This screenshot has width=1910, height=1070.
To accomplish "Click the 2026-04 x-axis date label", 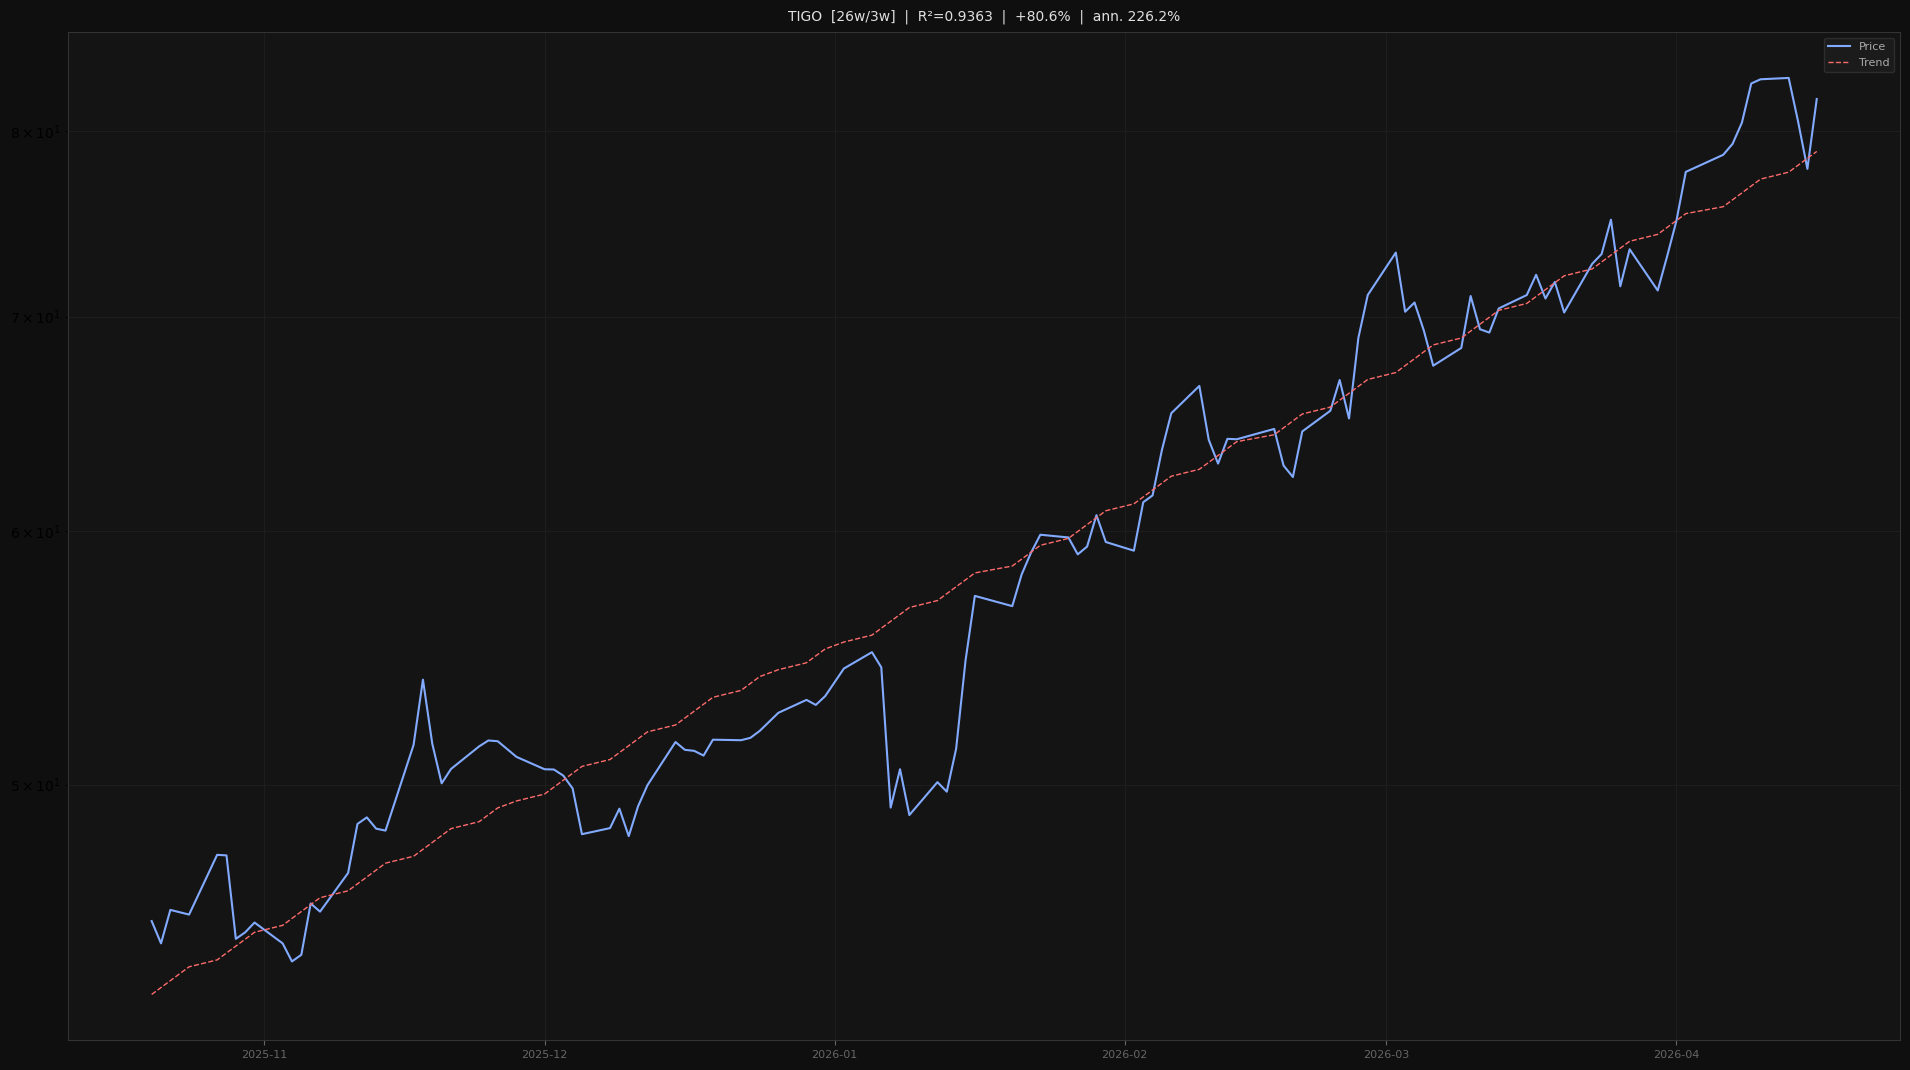I will tap(1676, 1054).
